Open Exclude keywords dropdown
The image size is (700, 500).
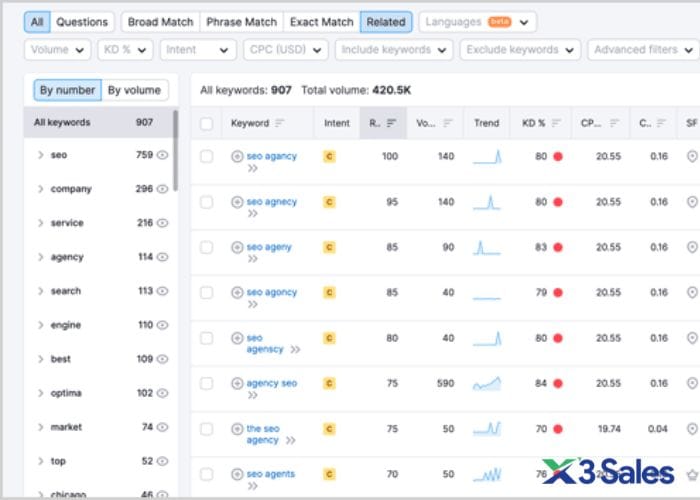tap(521, 50)
